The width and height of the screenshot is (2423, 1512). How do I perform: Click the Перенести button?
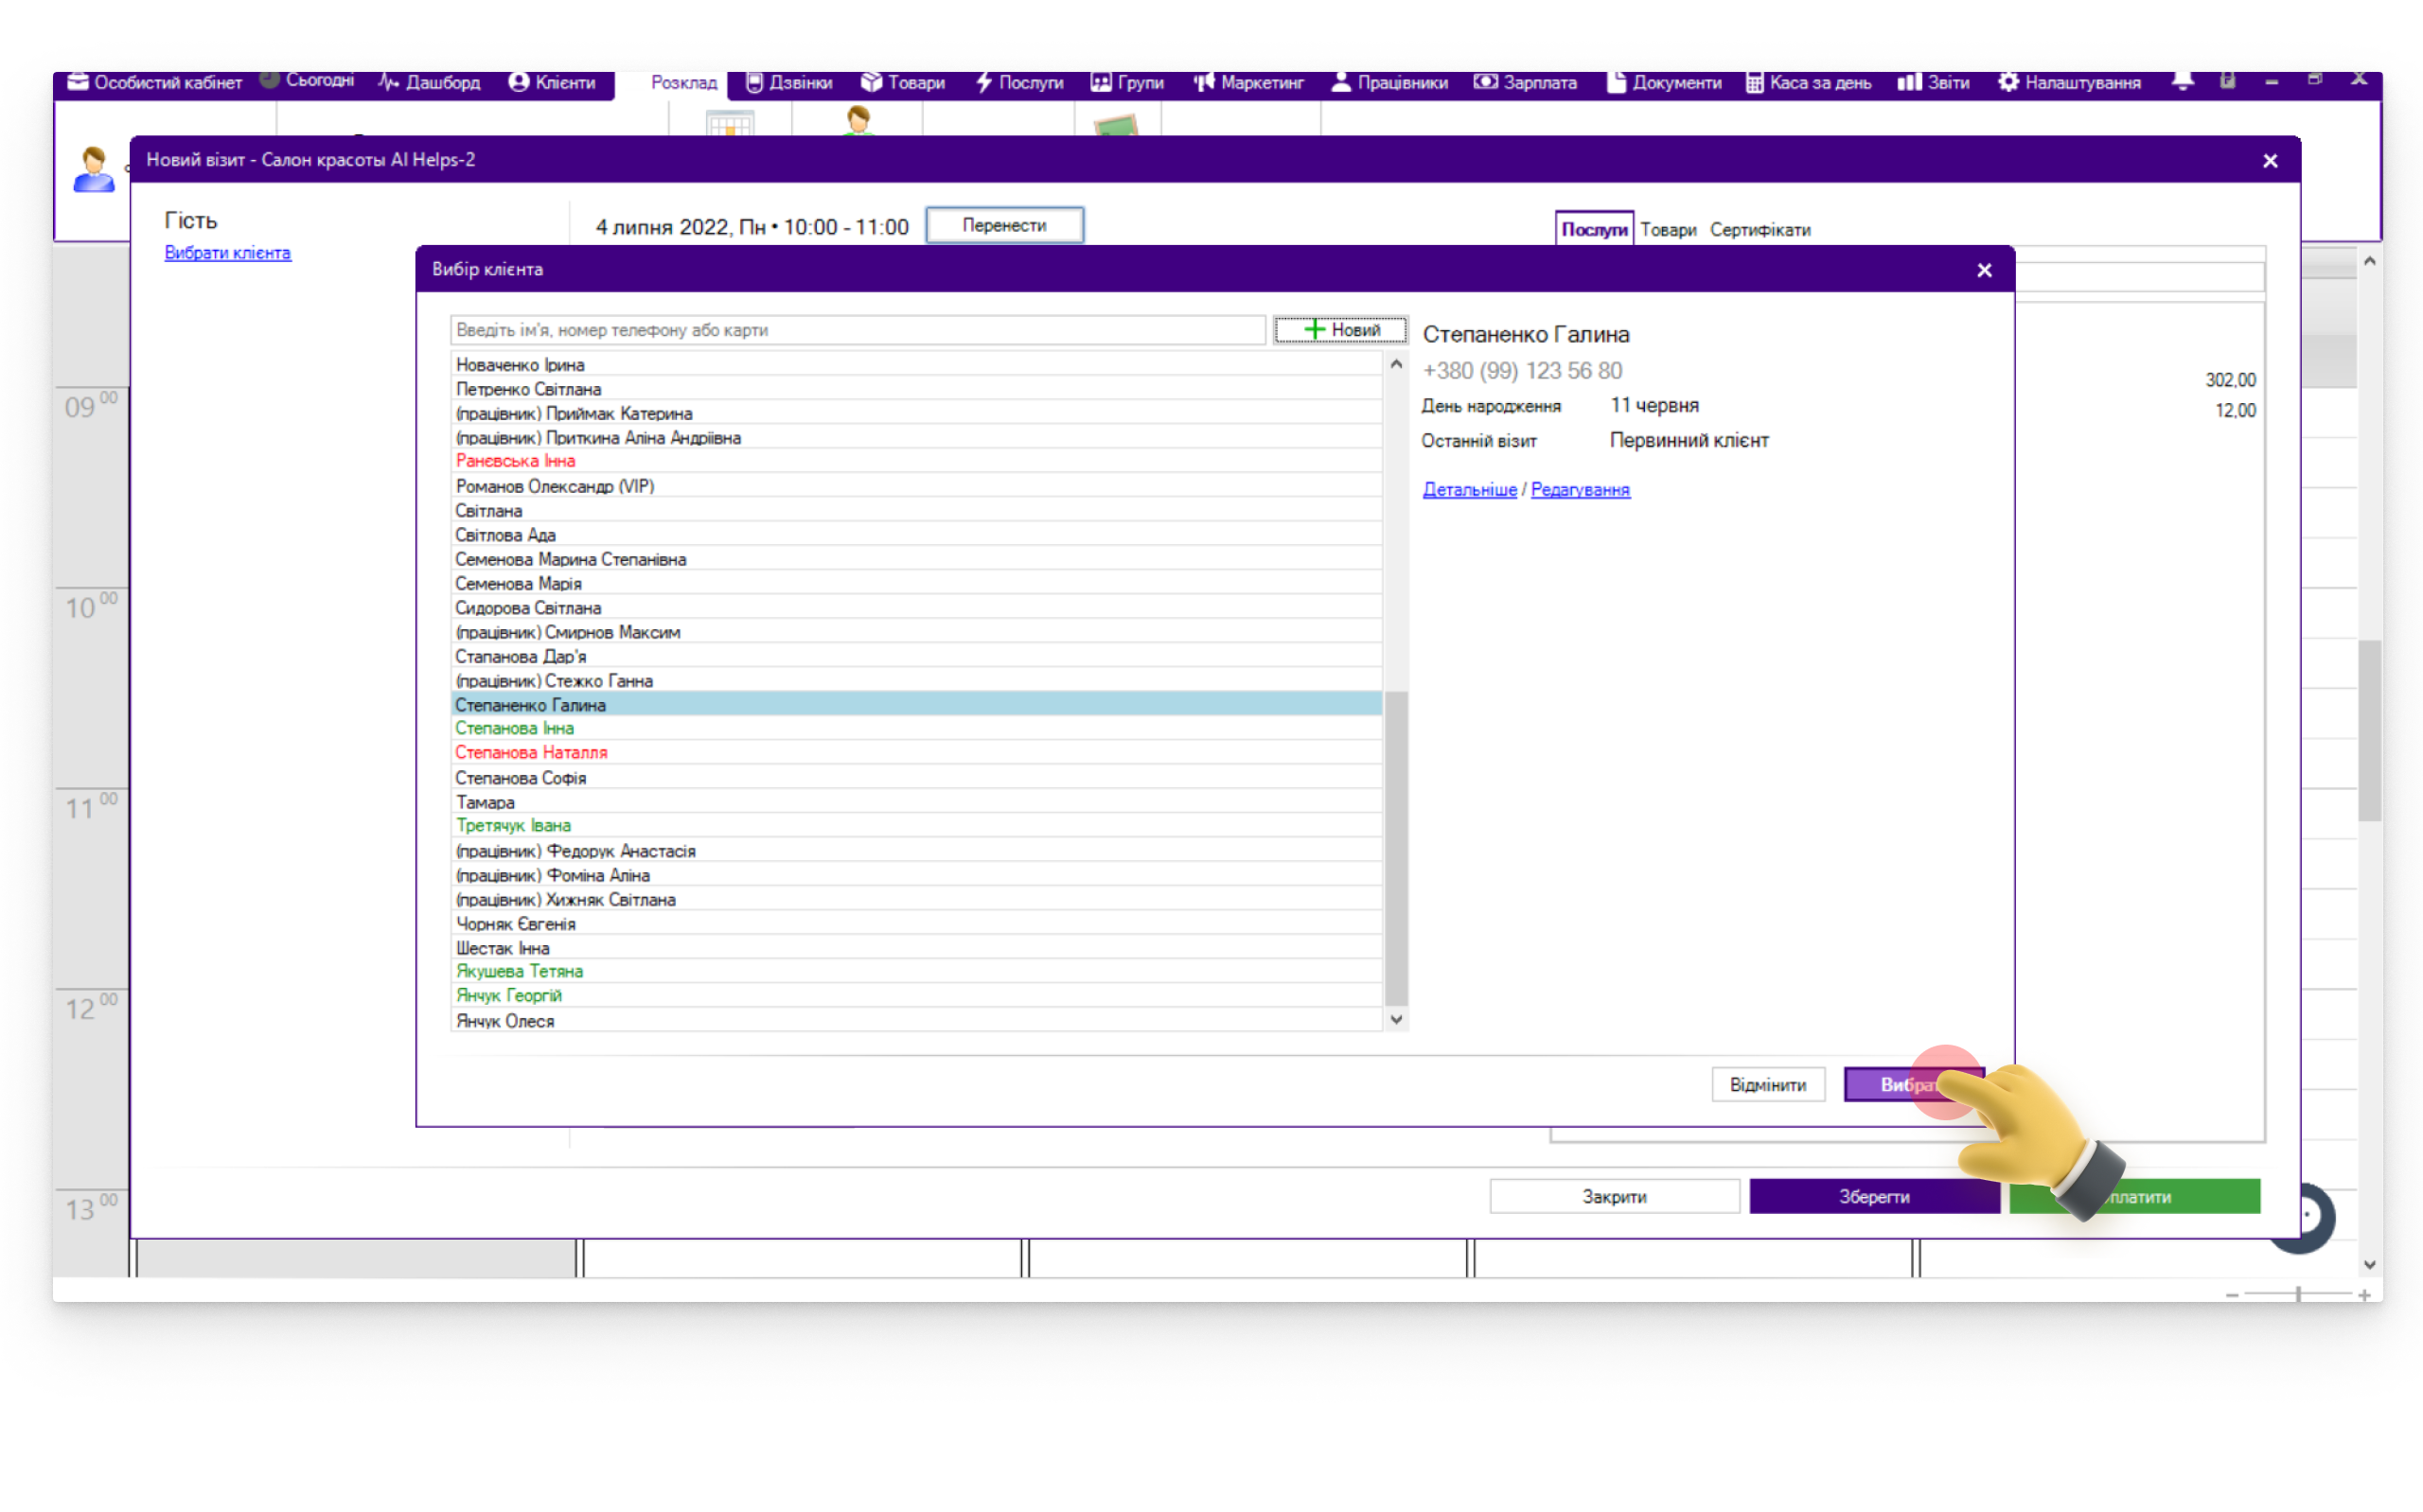tap(1004, 226)
